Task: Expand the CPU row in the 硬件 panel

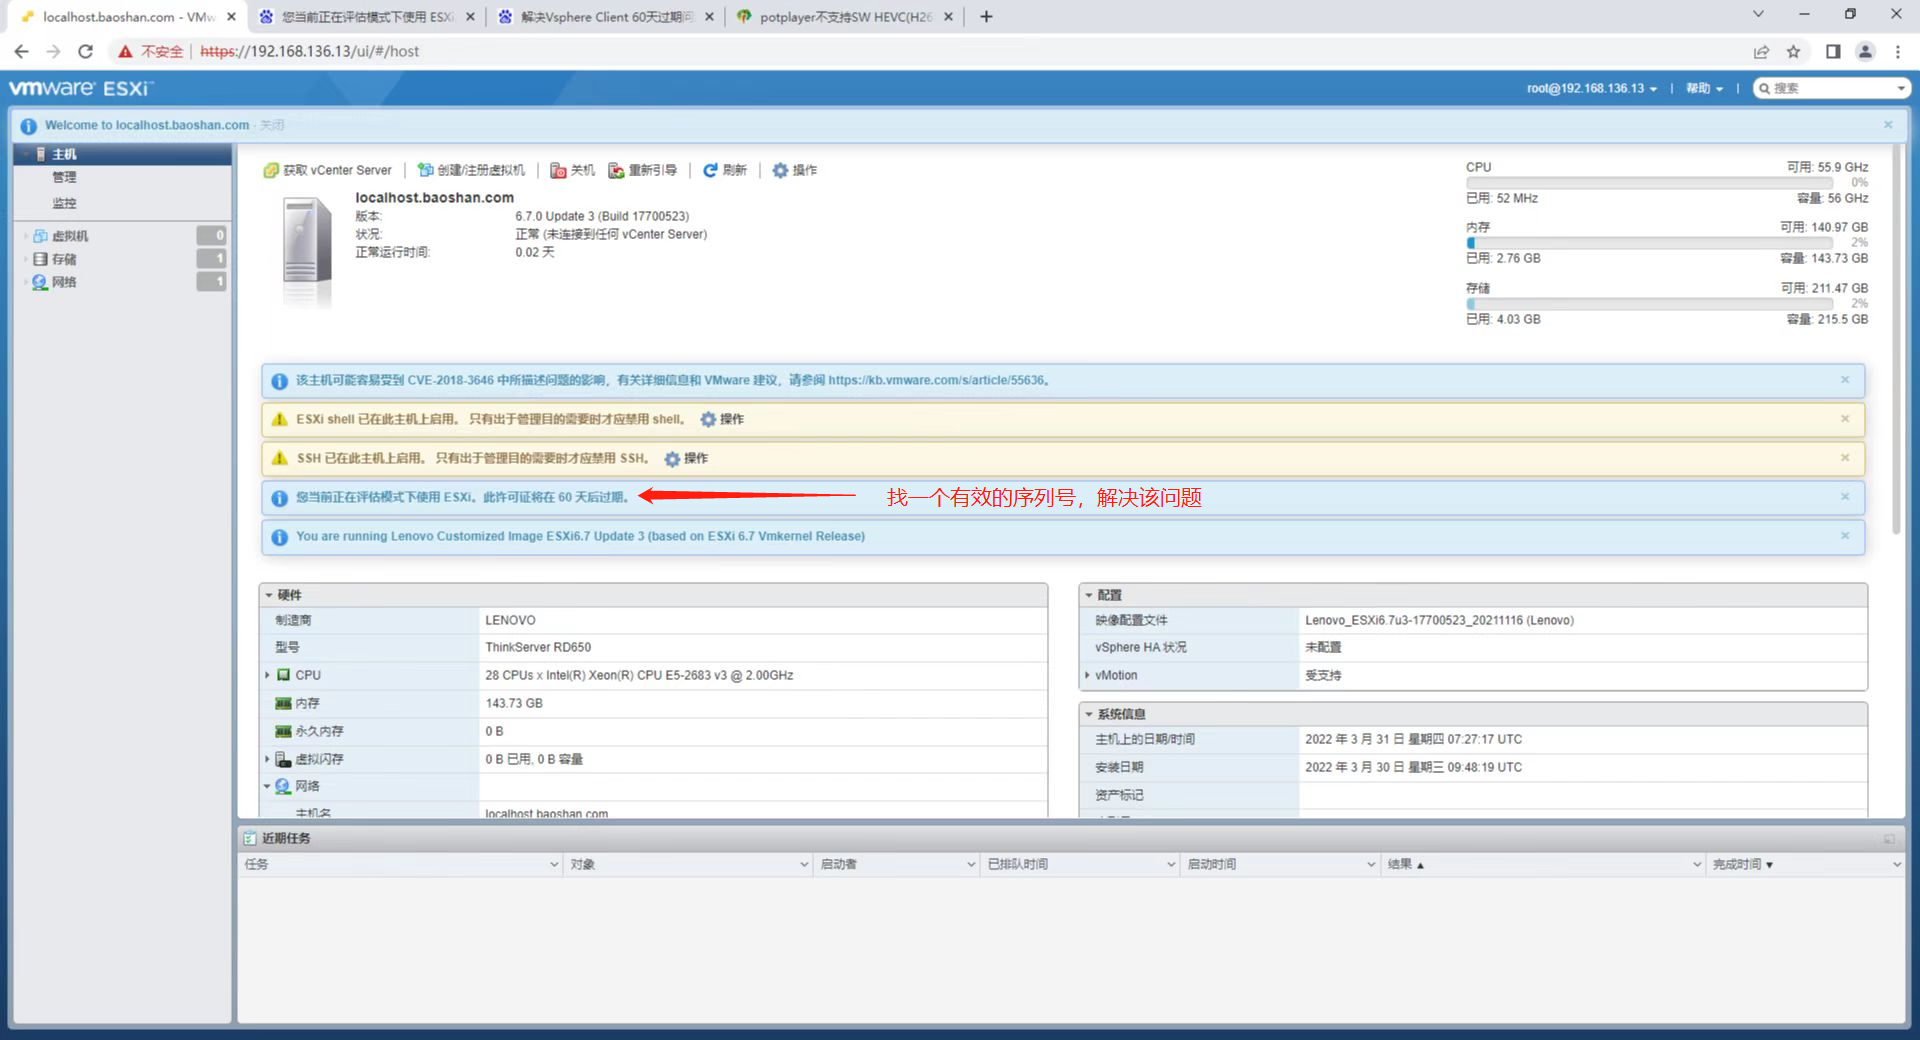Action: click(x=267, y=675)
